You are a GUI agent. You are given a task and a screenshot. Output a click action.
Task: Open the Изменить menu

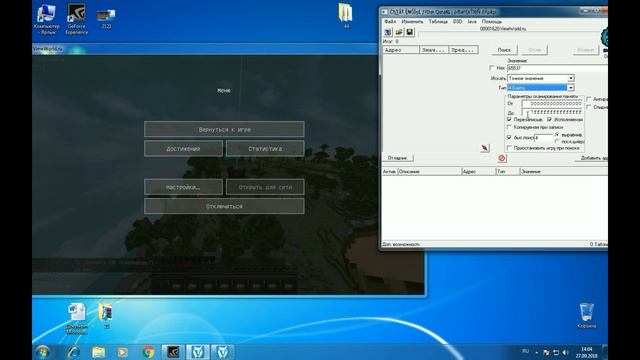pyautogui.click(x=412, y=21)
